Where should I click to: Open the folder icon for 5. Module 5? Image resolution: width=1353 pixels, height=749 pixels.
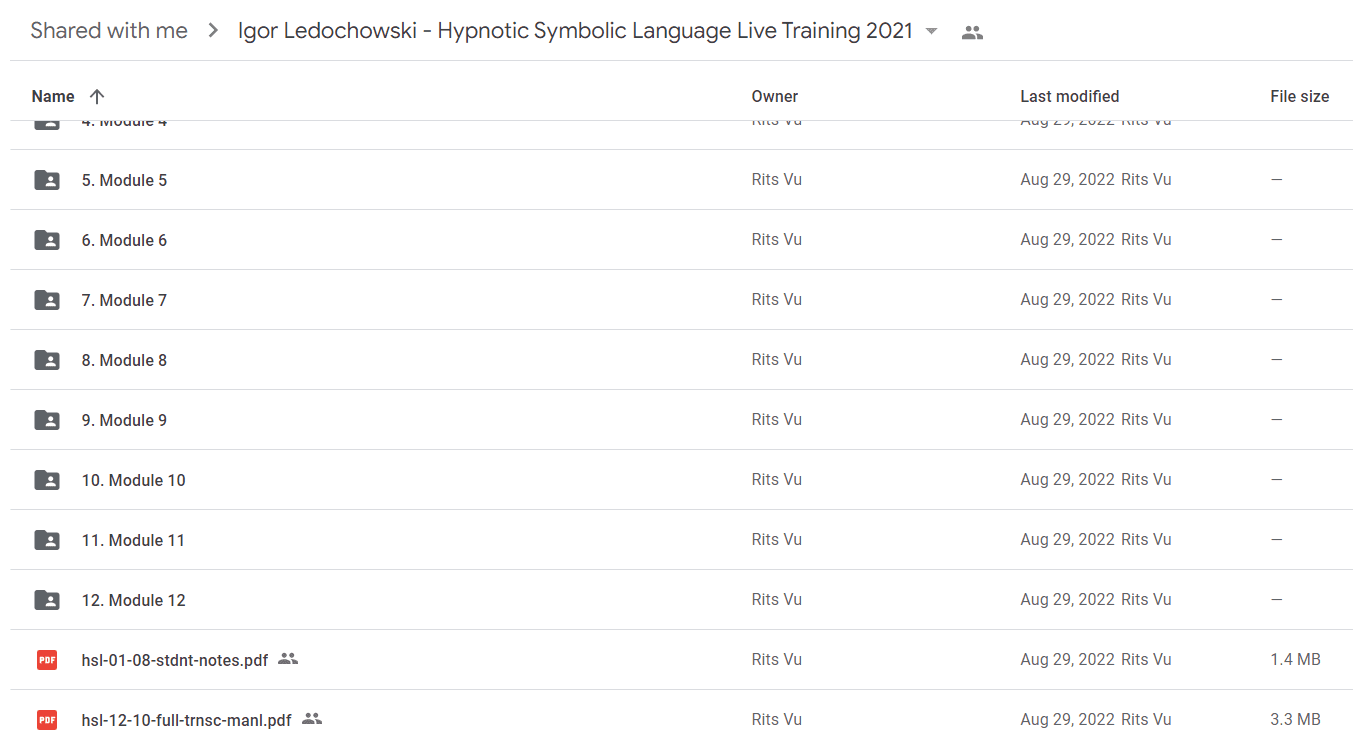pos(47,180)
